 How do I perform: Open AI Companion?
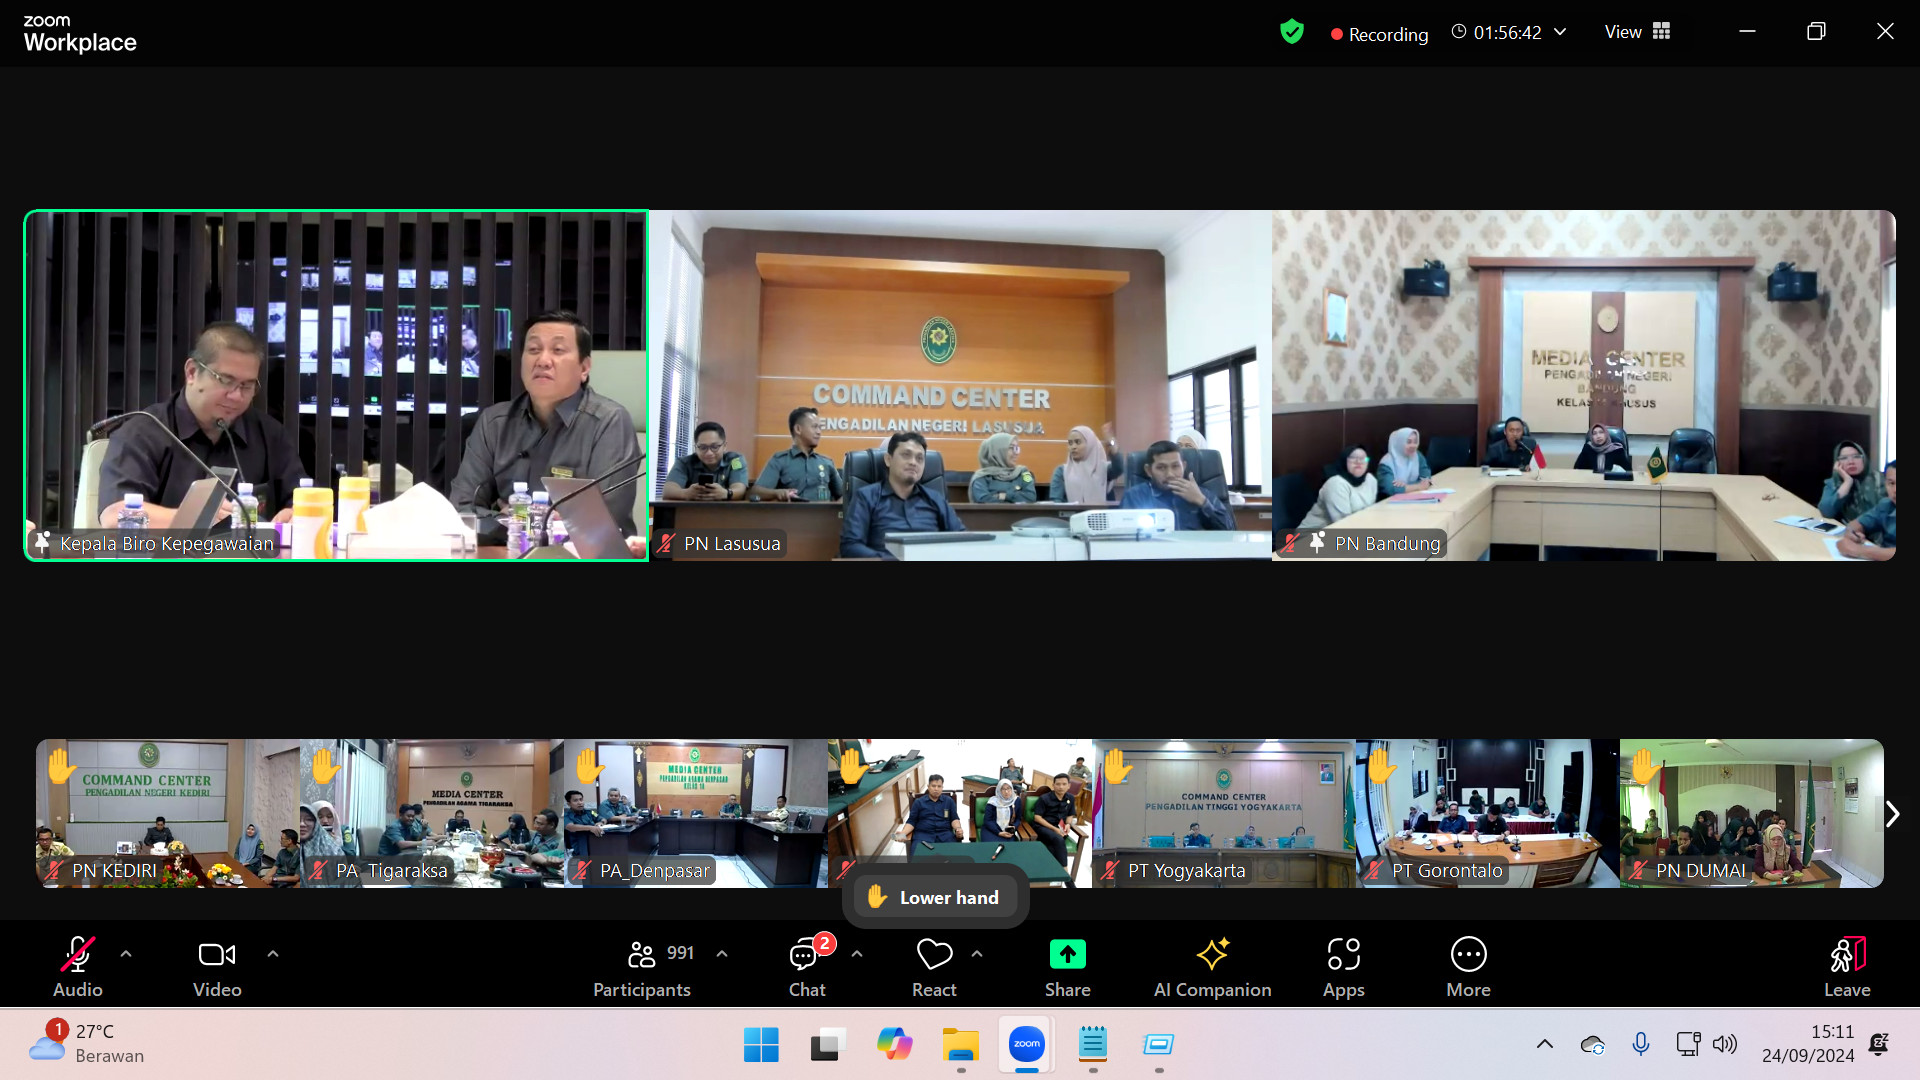(x=1212, y=966)
